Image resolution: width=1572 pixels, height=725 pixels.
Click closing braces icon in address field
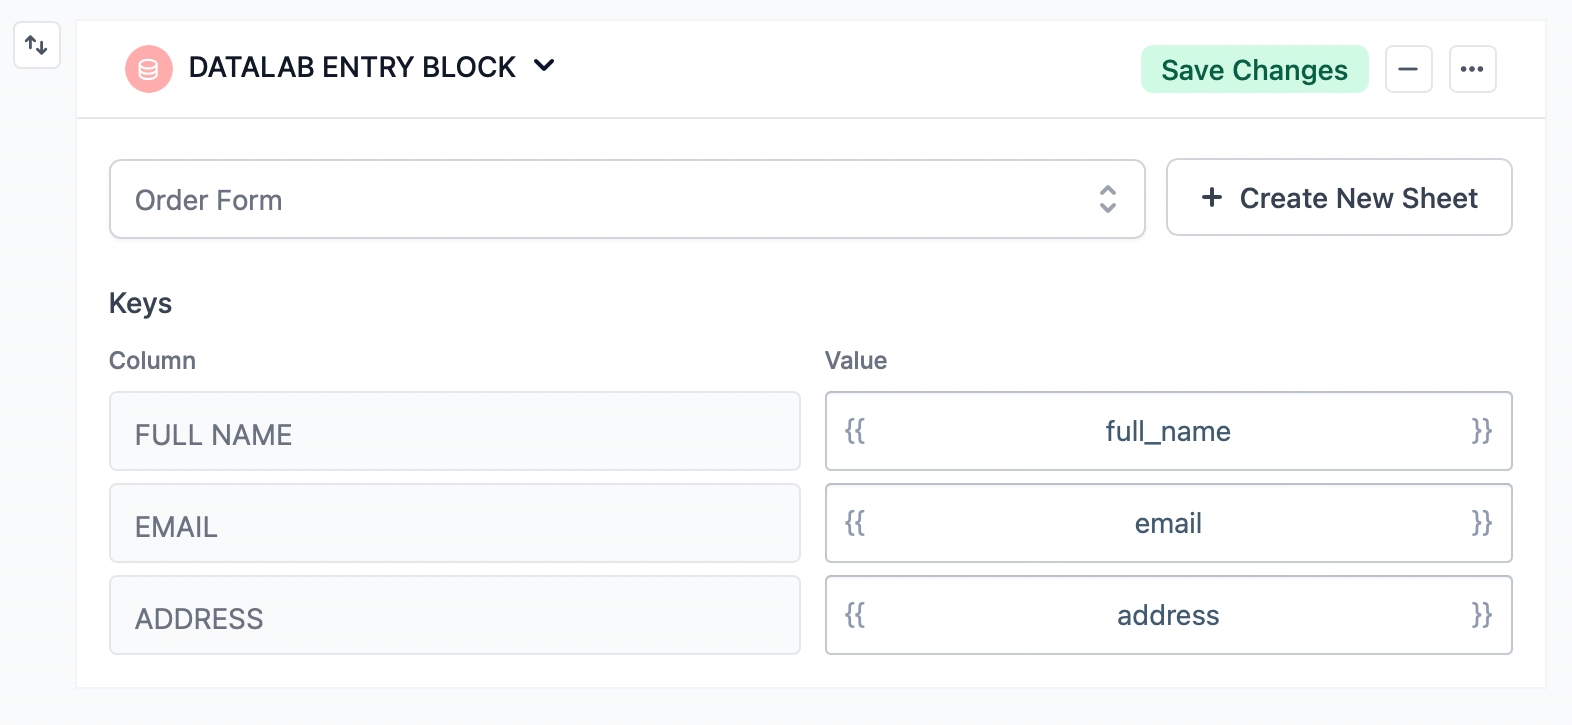1482,615
